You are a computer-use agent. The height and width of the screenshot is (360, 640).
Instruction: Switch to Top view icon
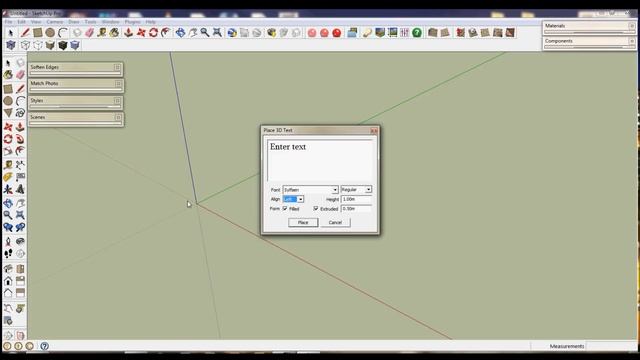25,45
